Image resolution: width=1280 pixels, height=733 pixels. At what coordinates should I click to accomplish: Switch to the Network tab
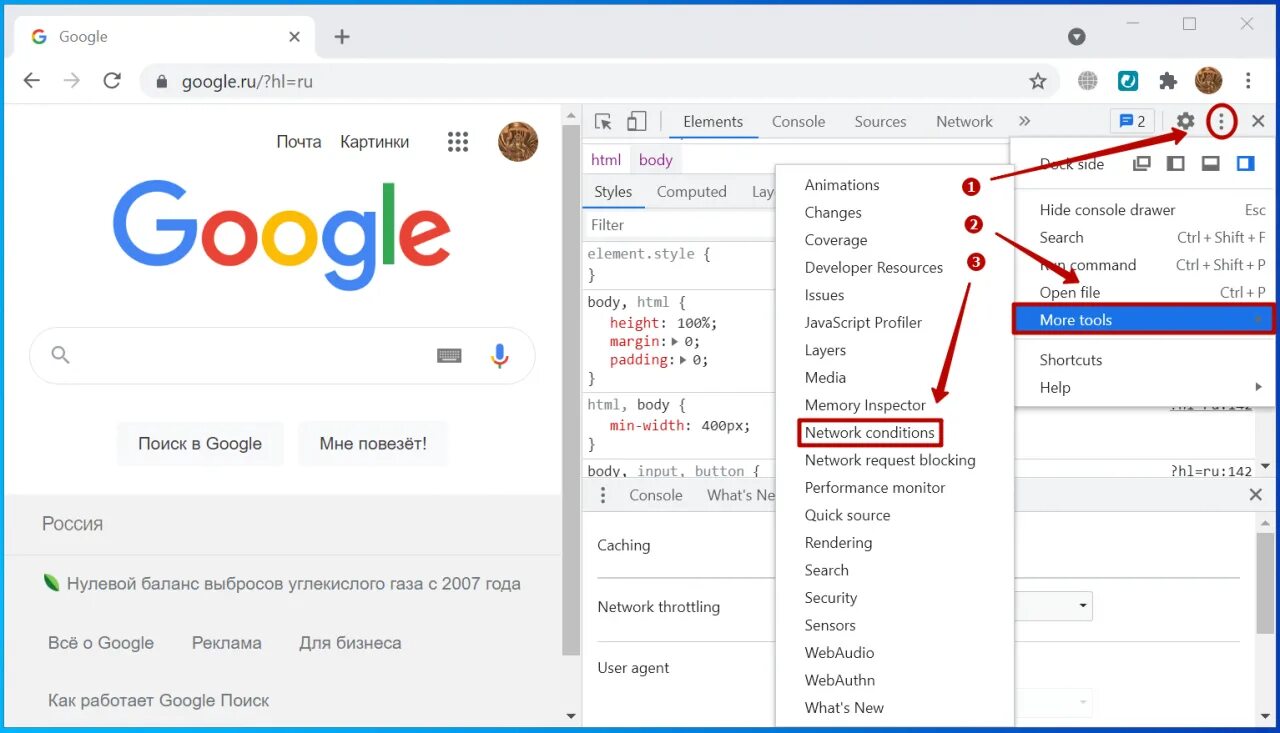pos(964,122)
